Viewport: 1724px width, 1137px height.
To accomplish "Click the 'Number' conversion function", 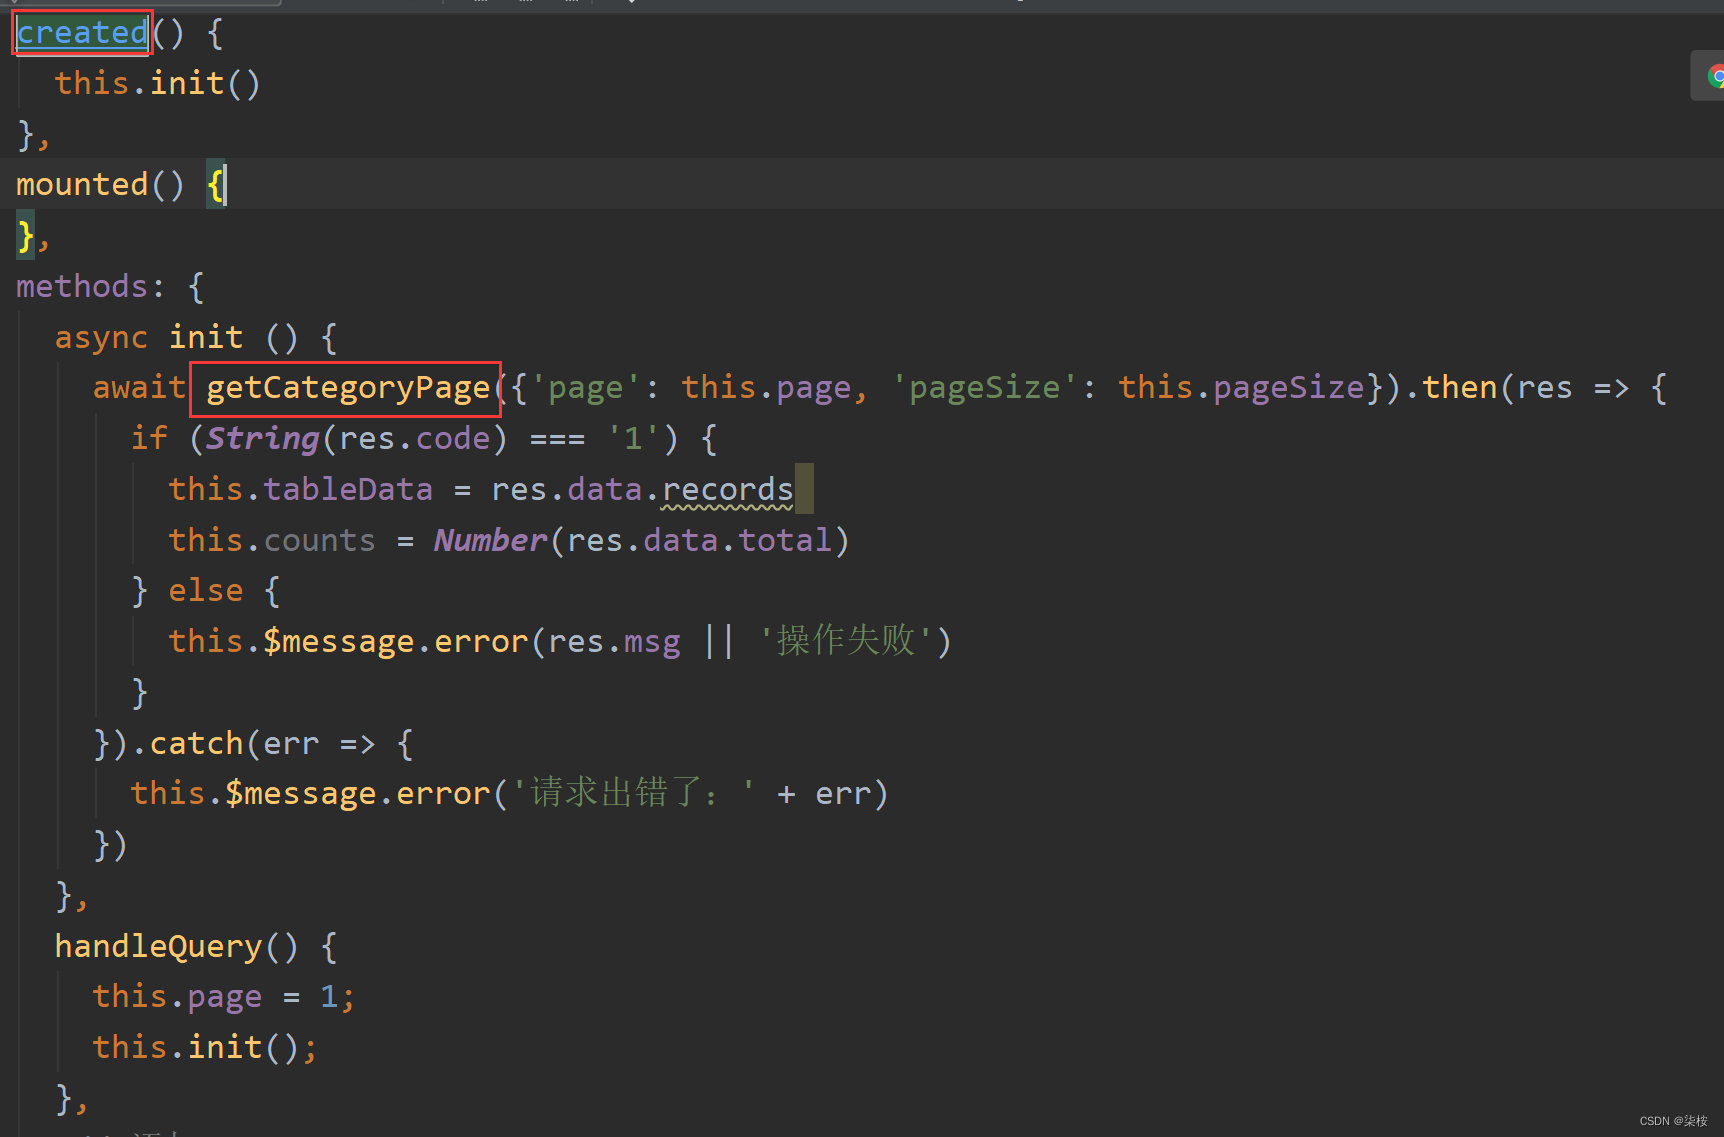I will click(x=490, y=541).
